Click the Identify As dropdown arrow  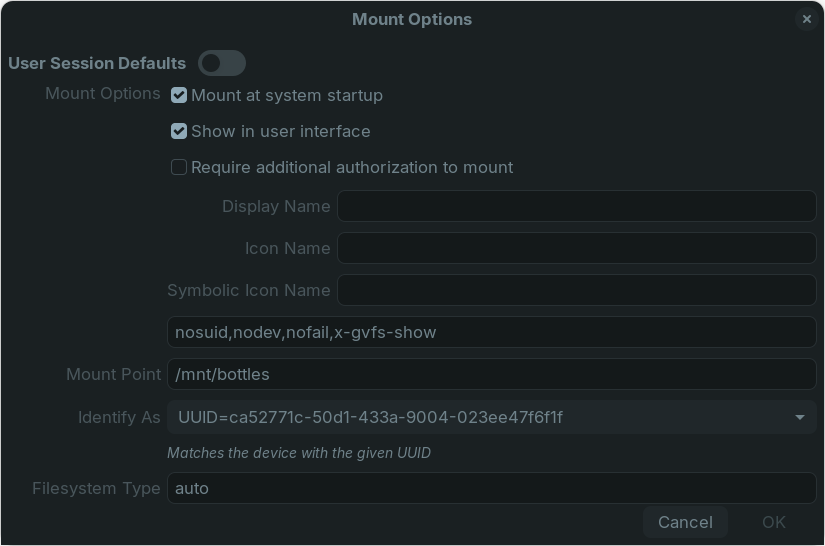tap(799, 417)
